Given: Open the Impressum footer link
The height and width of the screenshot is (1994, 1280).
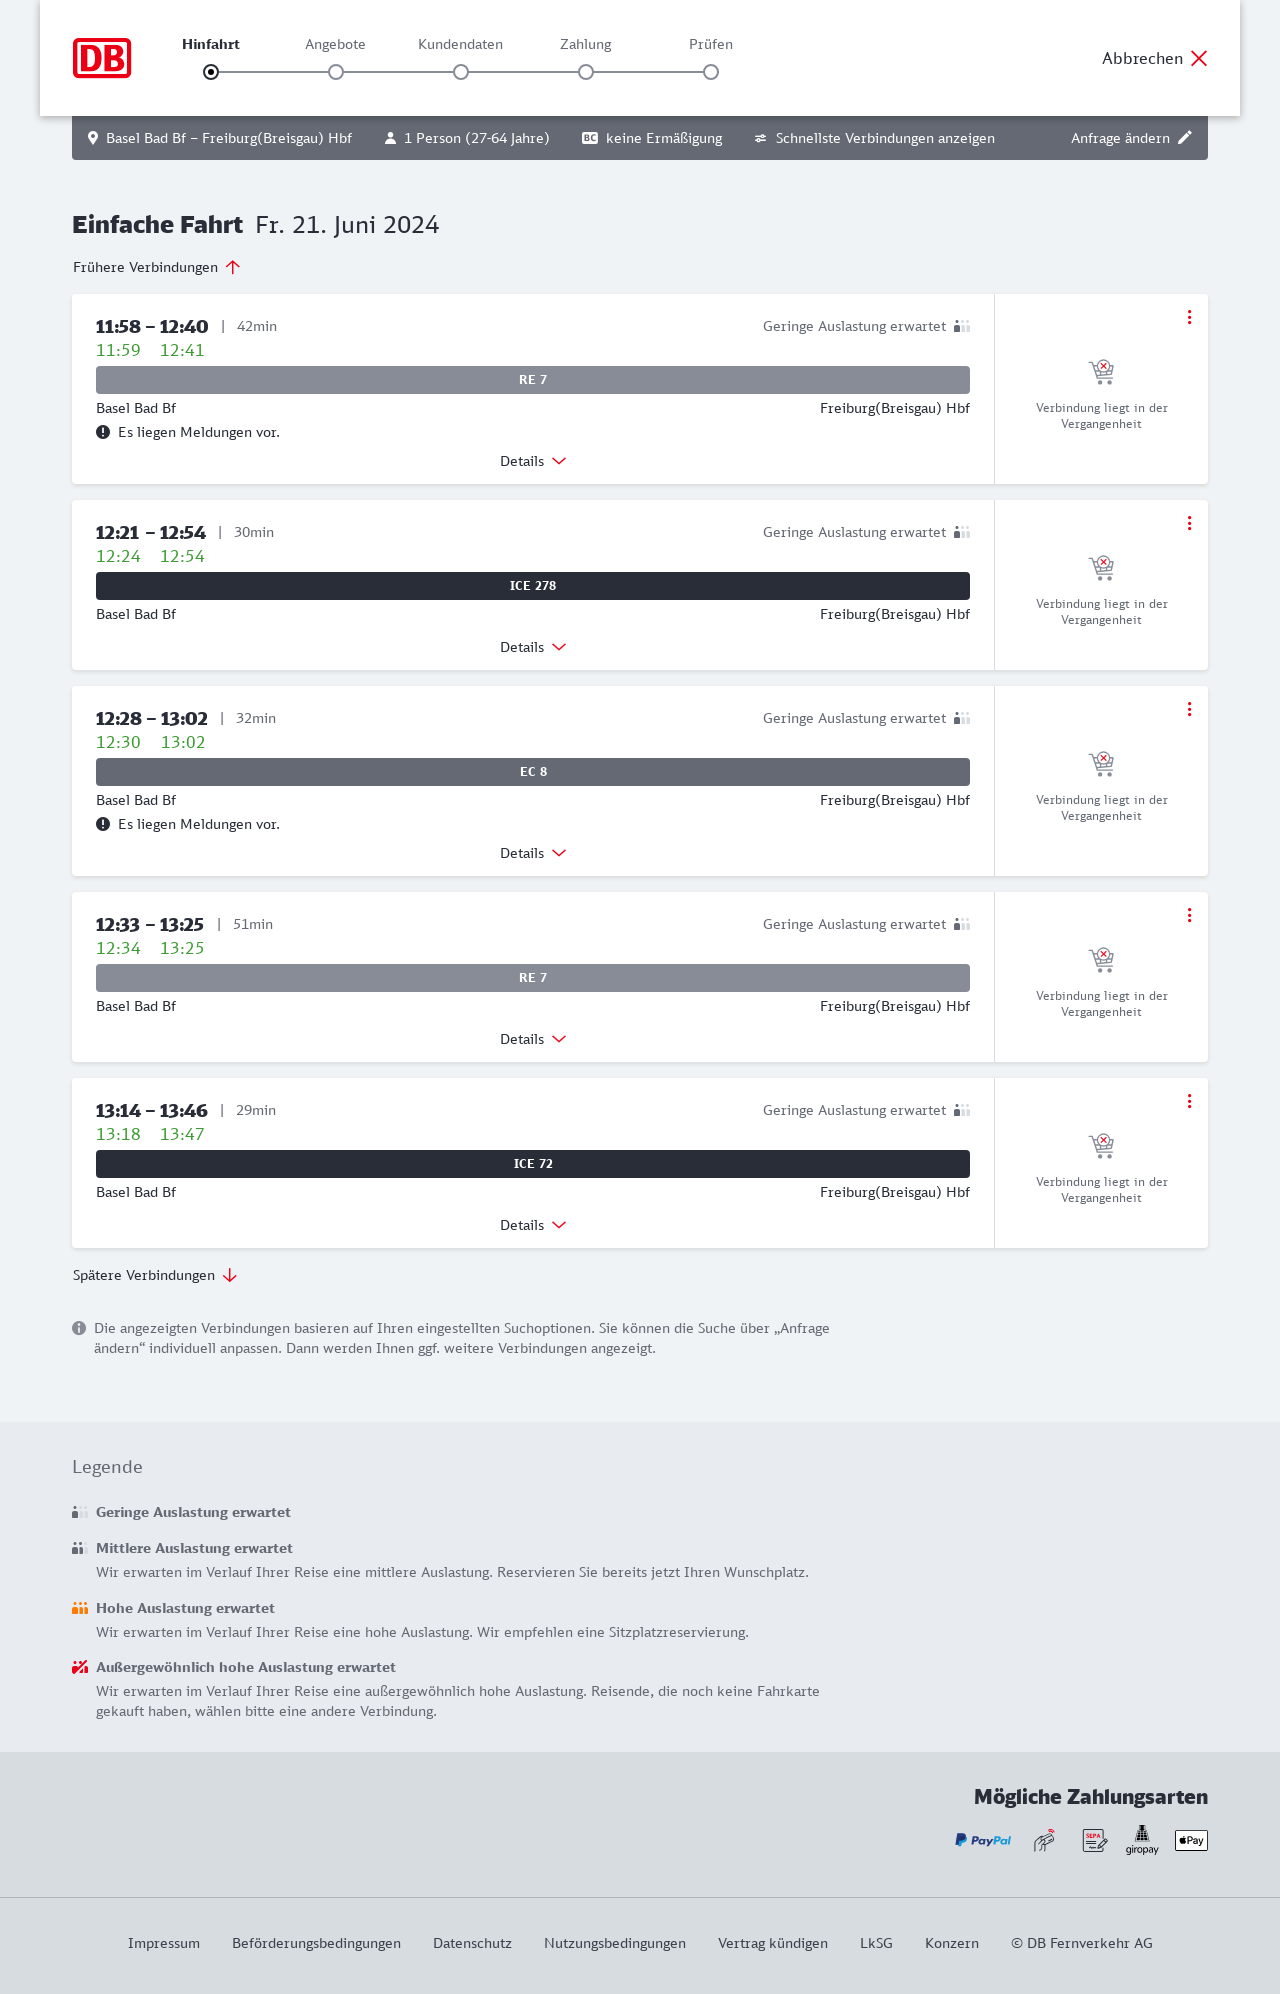Looking at the screenshot, I should tap(164, 1943).
